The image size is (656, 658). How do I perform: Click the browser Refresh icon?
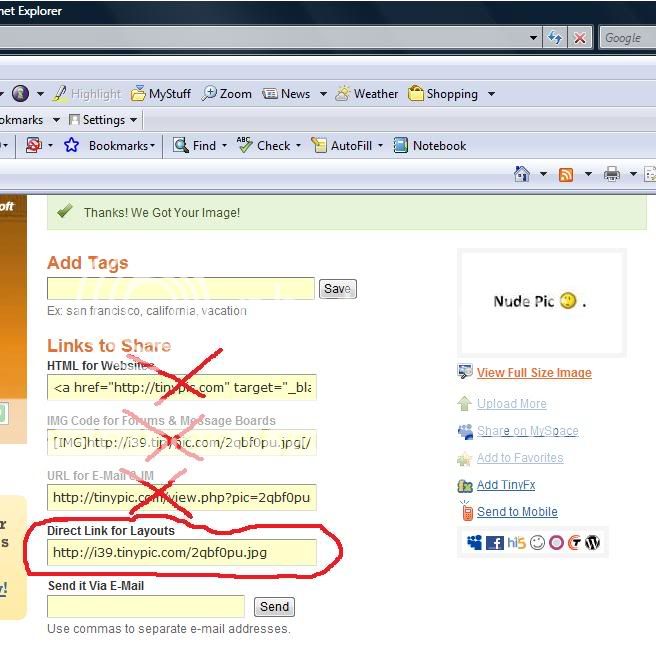555,38
